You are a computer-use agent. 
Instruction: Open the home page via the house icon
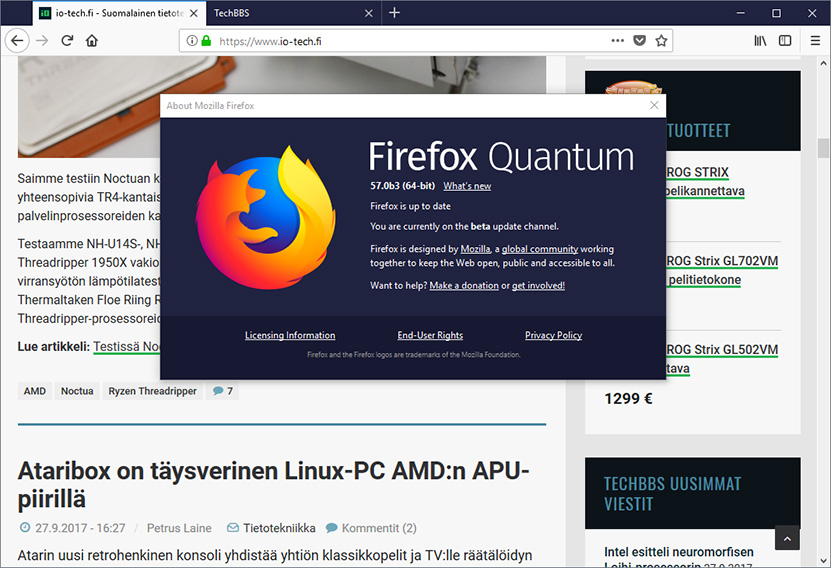92,41
